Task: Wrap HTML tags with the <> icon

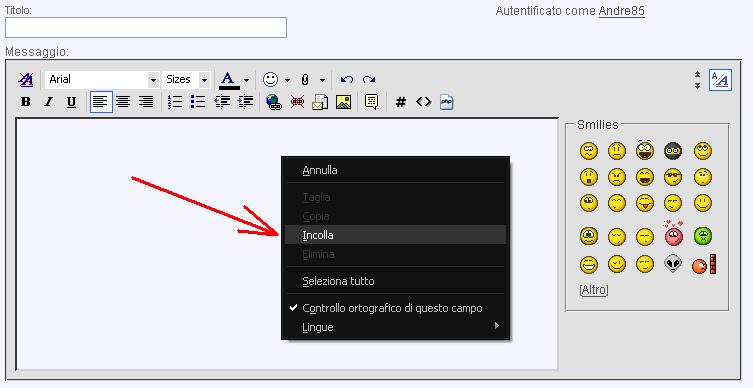Action: tap(424, 102)
